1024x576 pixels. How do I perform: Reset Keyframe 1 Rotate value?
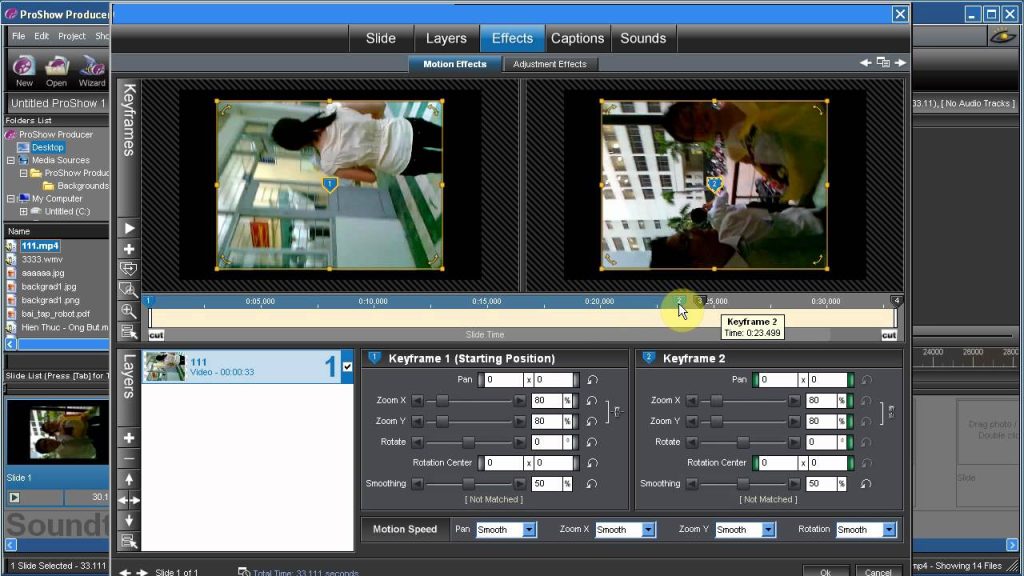(x=592, y=442)
